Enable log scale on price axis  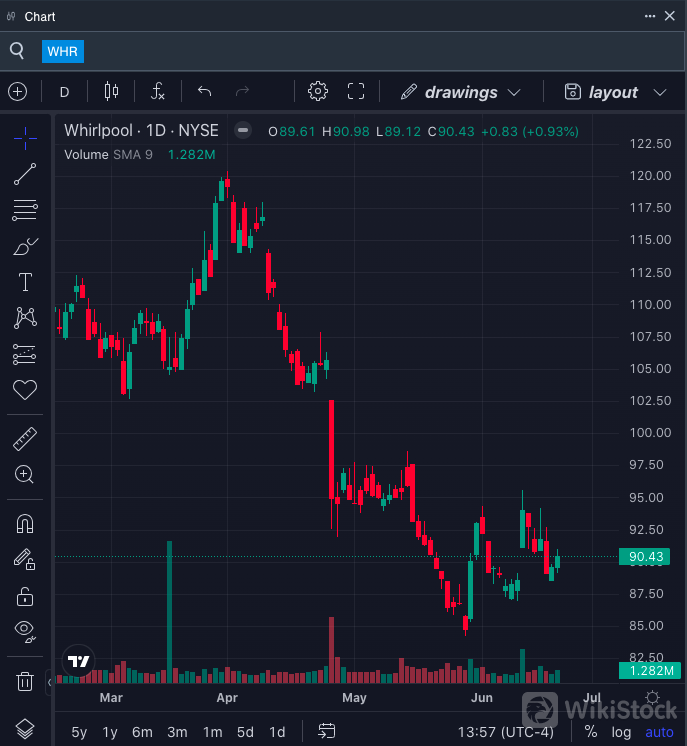tap(621, 732)
